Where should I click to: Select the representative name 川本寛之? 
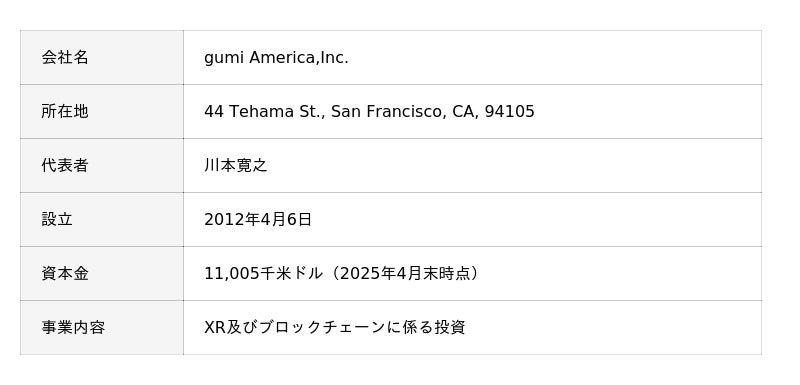tap(236, 165)
